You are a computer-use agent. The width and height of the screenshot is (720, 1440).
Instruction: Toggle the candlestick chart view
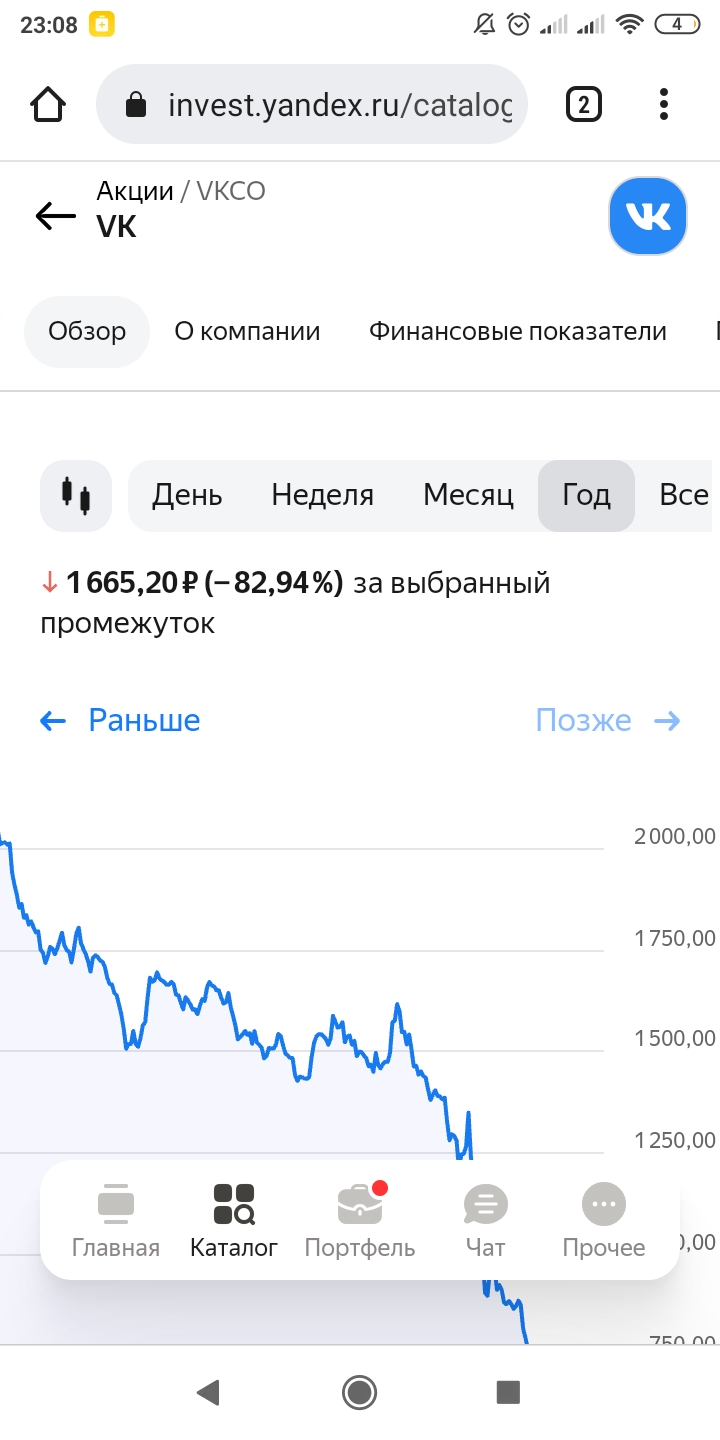point(76,495)
